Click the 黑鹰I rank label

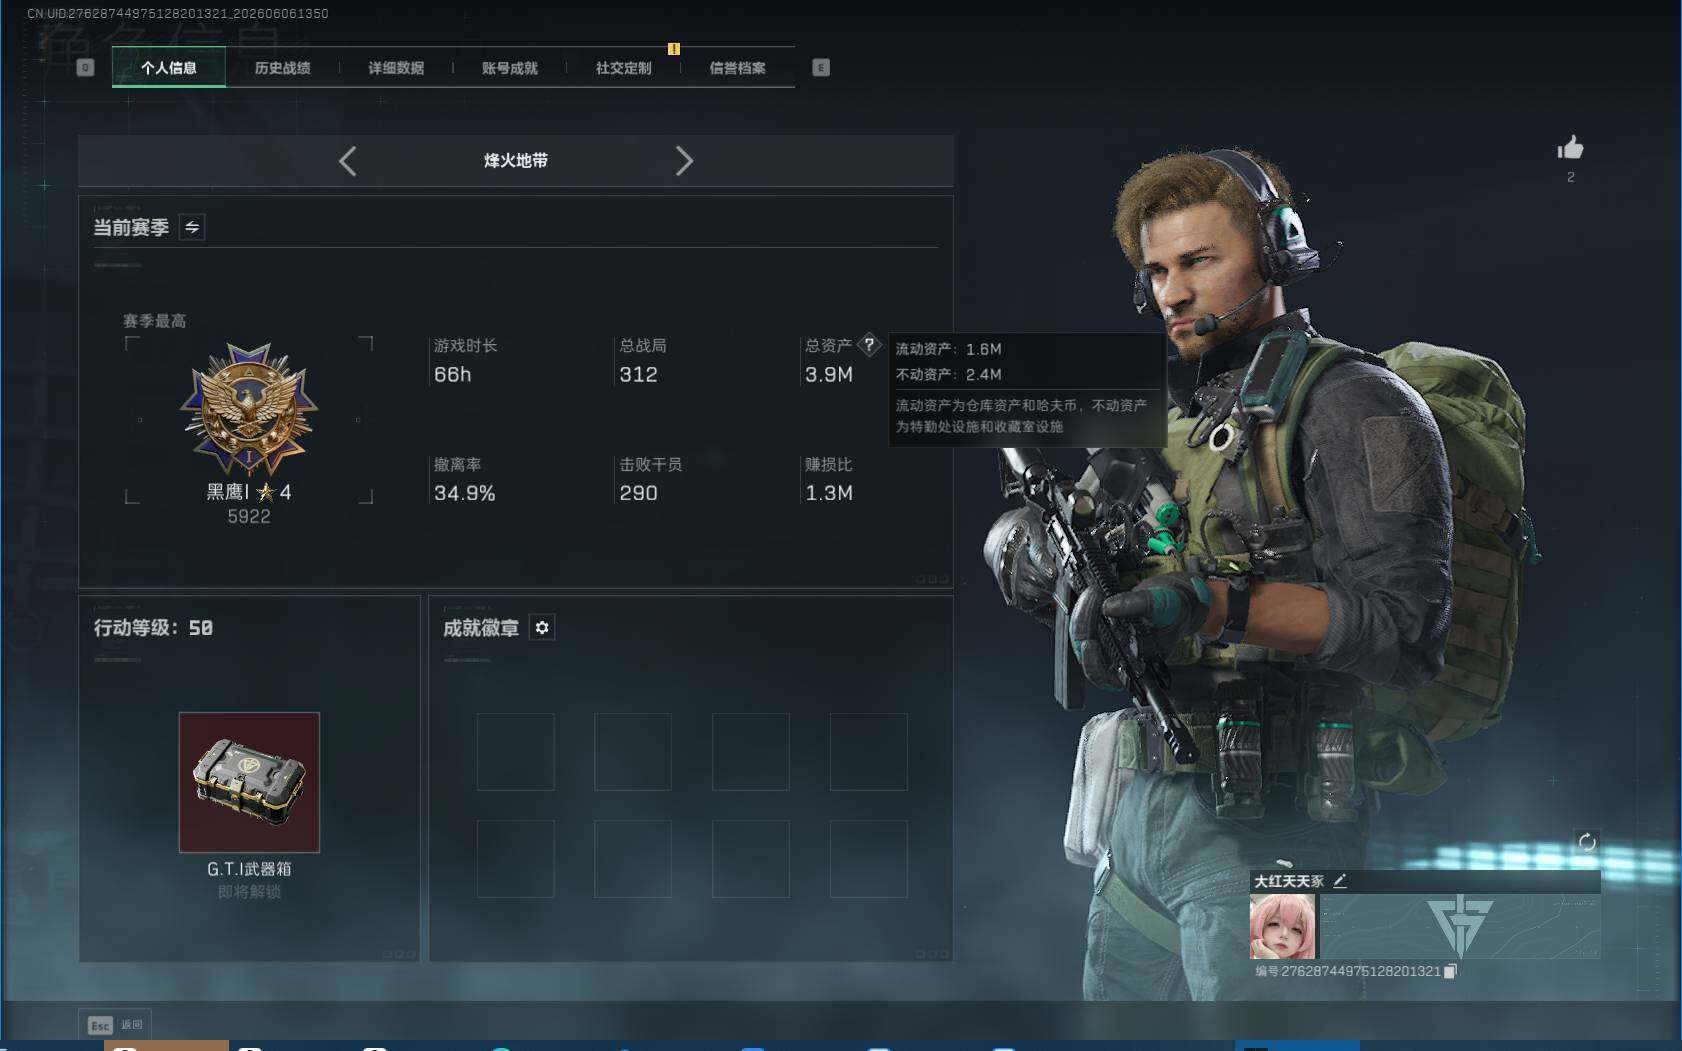[228, 491]
